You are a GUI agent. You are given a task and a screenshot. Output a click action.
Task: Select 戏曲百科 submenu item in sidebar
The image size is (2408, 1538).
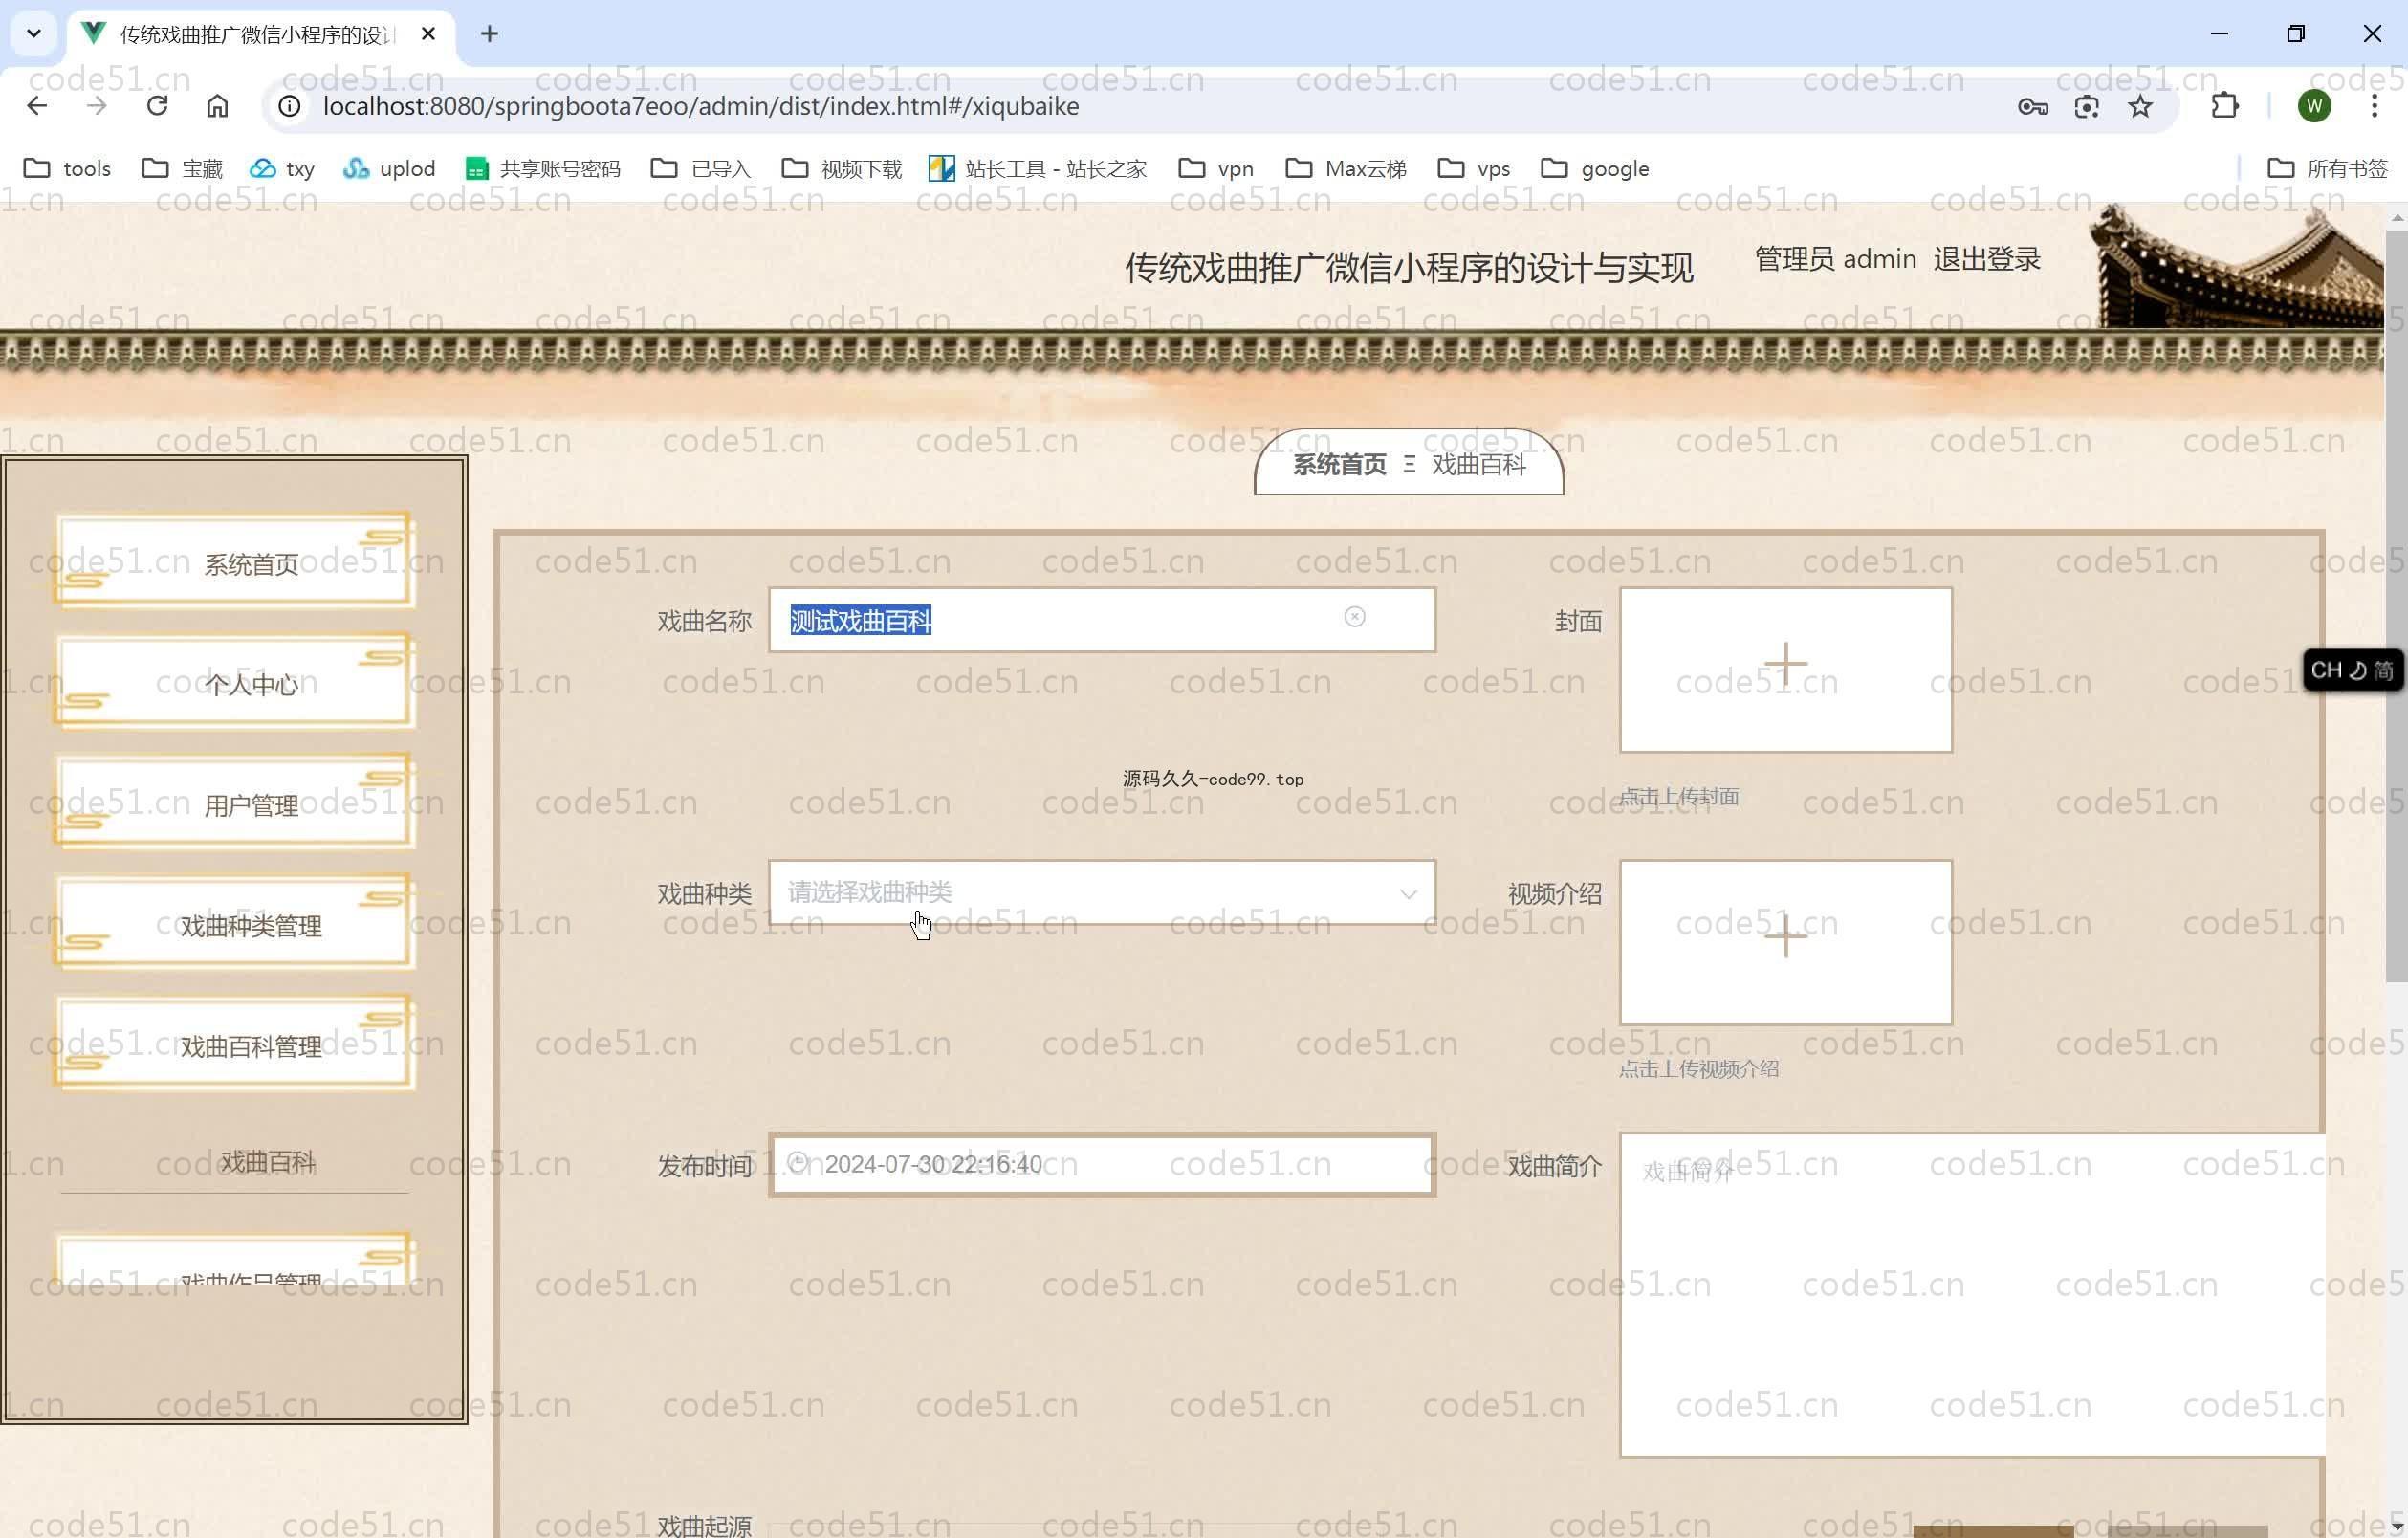tap(267, 1162)
